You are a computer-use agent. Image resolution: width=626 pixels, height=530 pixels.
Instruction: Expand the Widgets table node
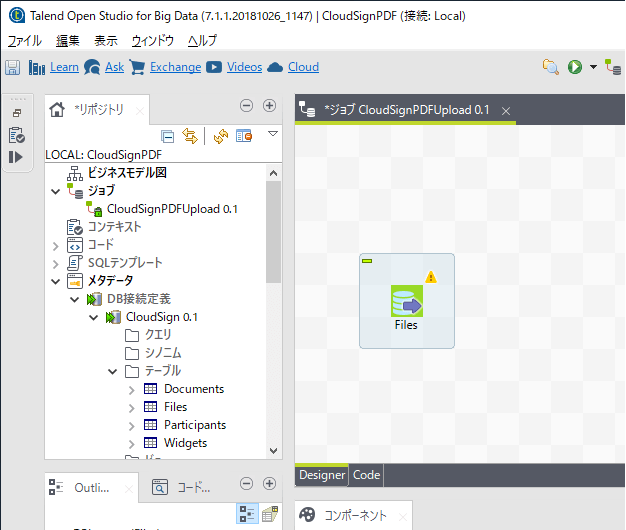pyautogui.click(x=132, y=444)
